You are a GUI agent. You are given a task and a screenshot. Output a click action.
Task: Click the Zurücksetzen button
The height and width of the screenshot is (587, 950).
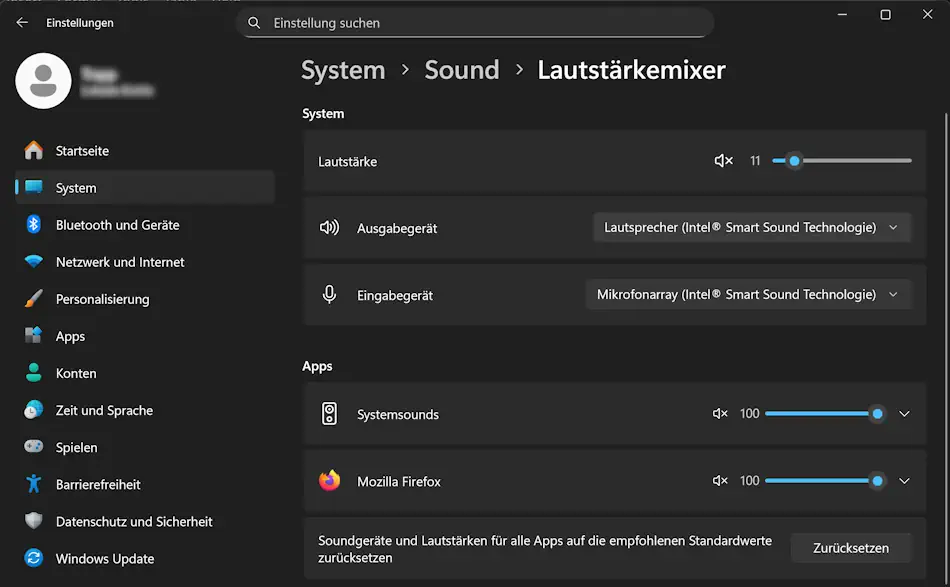pyautogui.click(x=851, y=548)
